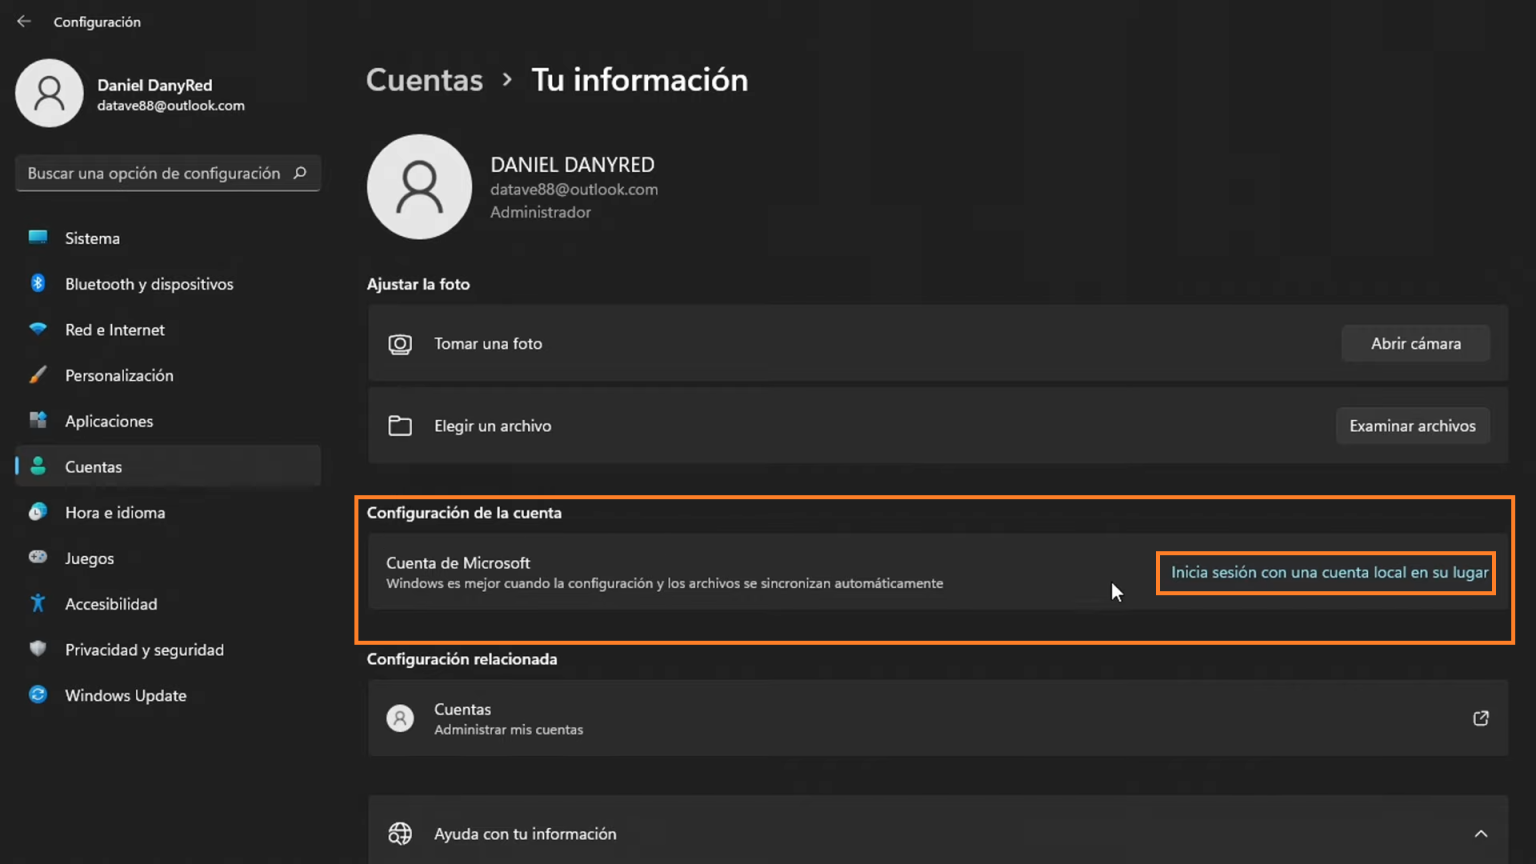Image resolution: width=1536 pixels, height=864 pixels.
Task: Click the folder icon beside Elegir un archivo
Action: [400, 425]
